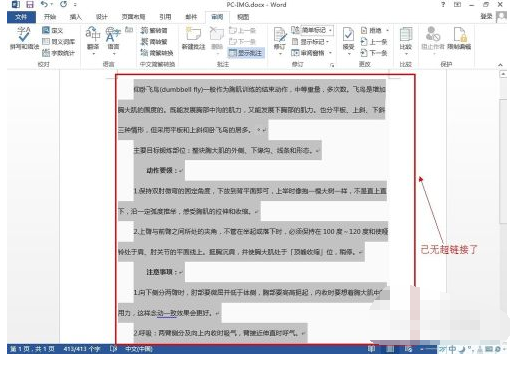
Task: Click page count 第1页 in status bar
Action: 32,349
